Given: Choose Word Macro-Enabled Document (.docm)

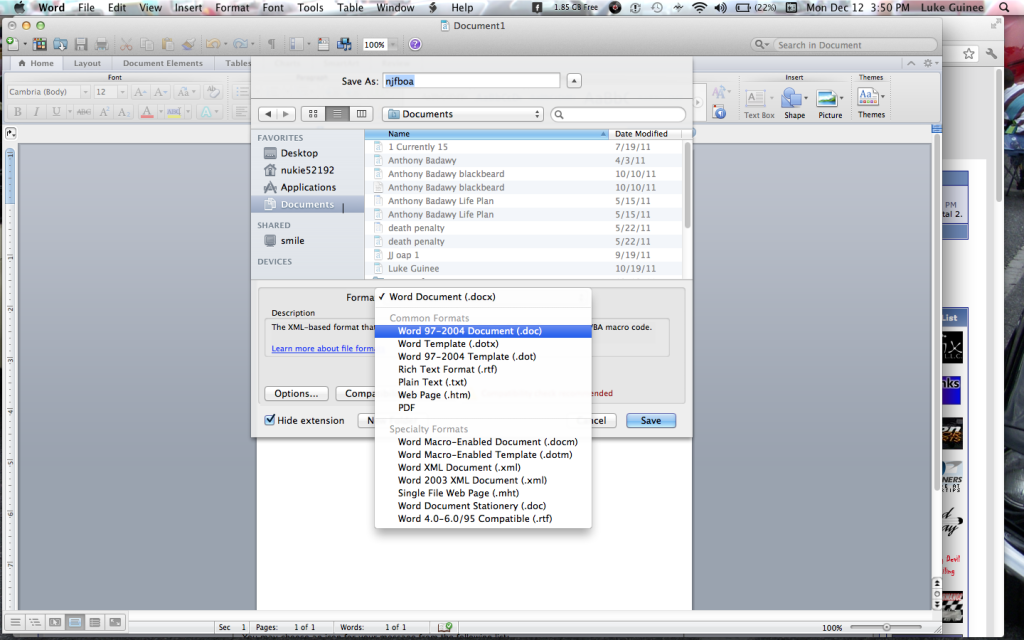Looking at the screenshot, I should coord(483,441).
